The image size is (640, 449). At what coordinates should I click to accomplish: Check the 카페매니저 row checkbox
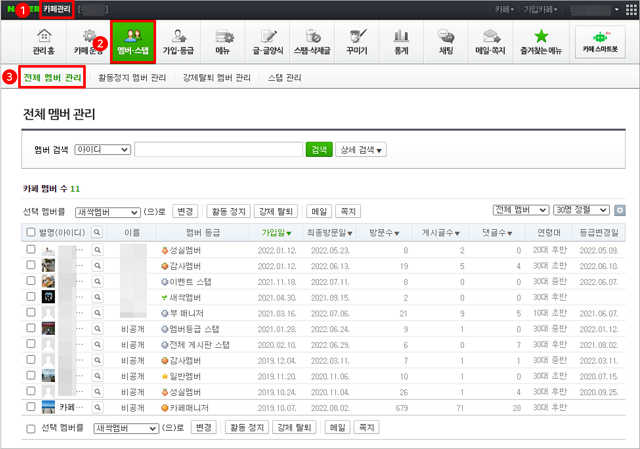click(x=31, y=407)
